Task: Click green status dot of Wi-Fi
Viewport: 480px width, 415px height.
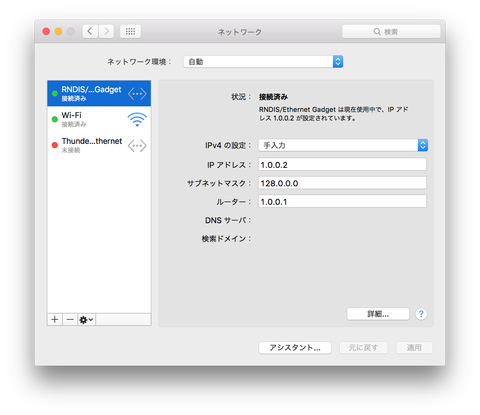Action: click(55, 119)
